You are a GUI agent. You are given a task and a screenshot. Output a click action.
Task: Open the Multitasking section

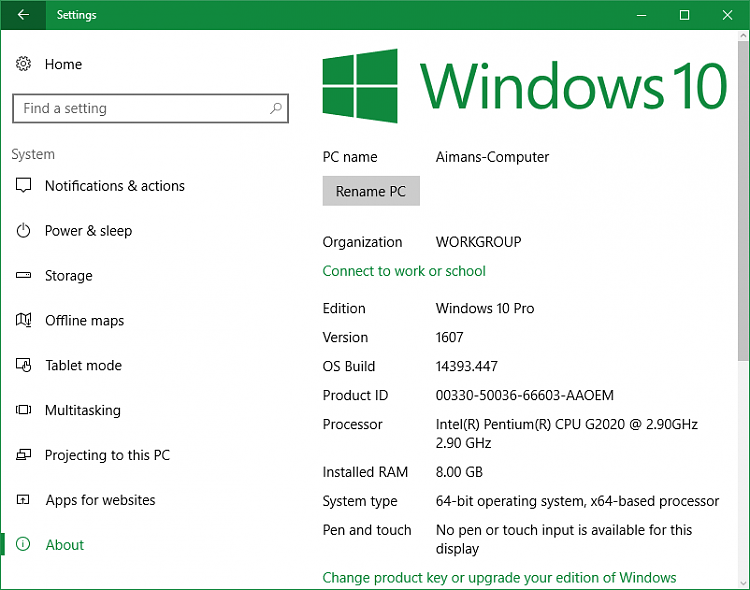[83, 410]
